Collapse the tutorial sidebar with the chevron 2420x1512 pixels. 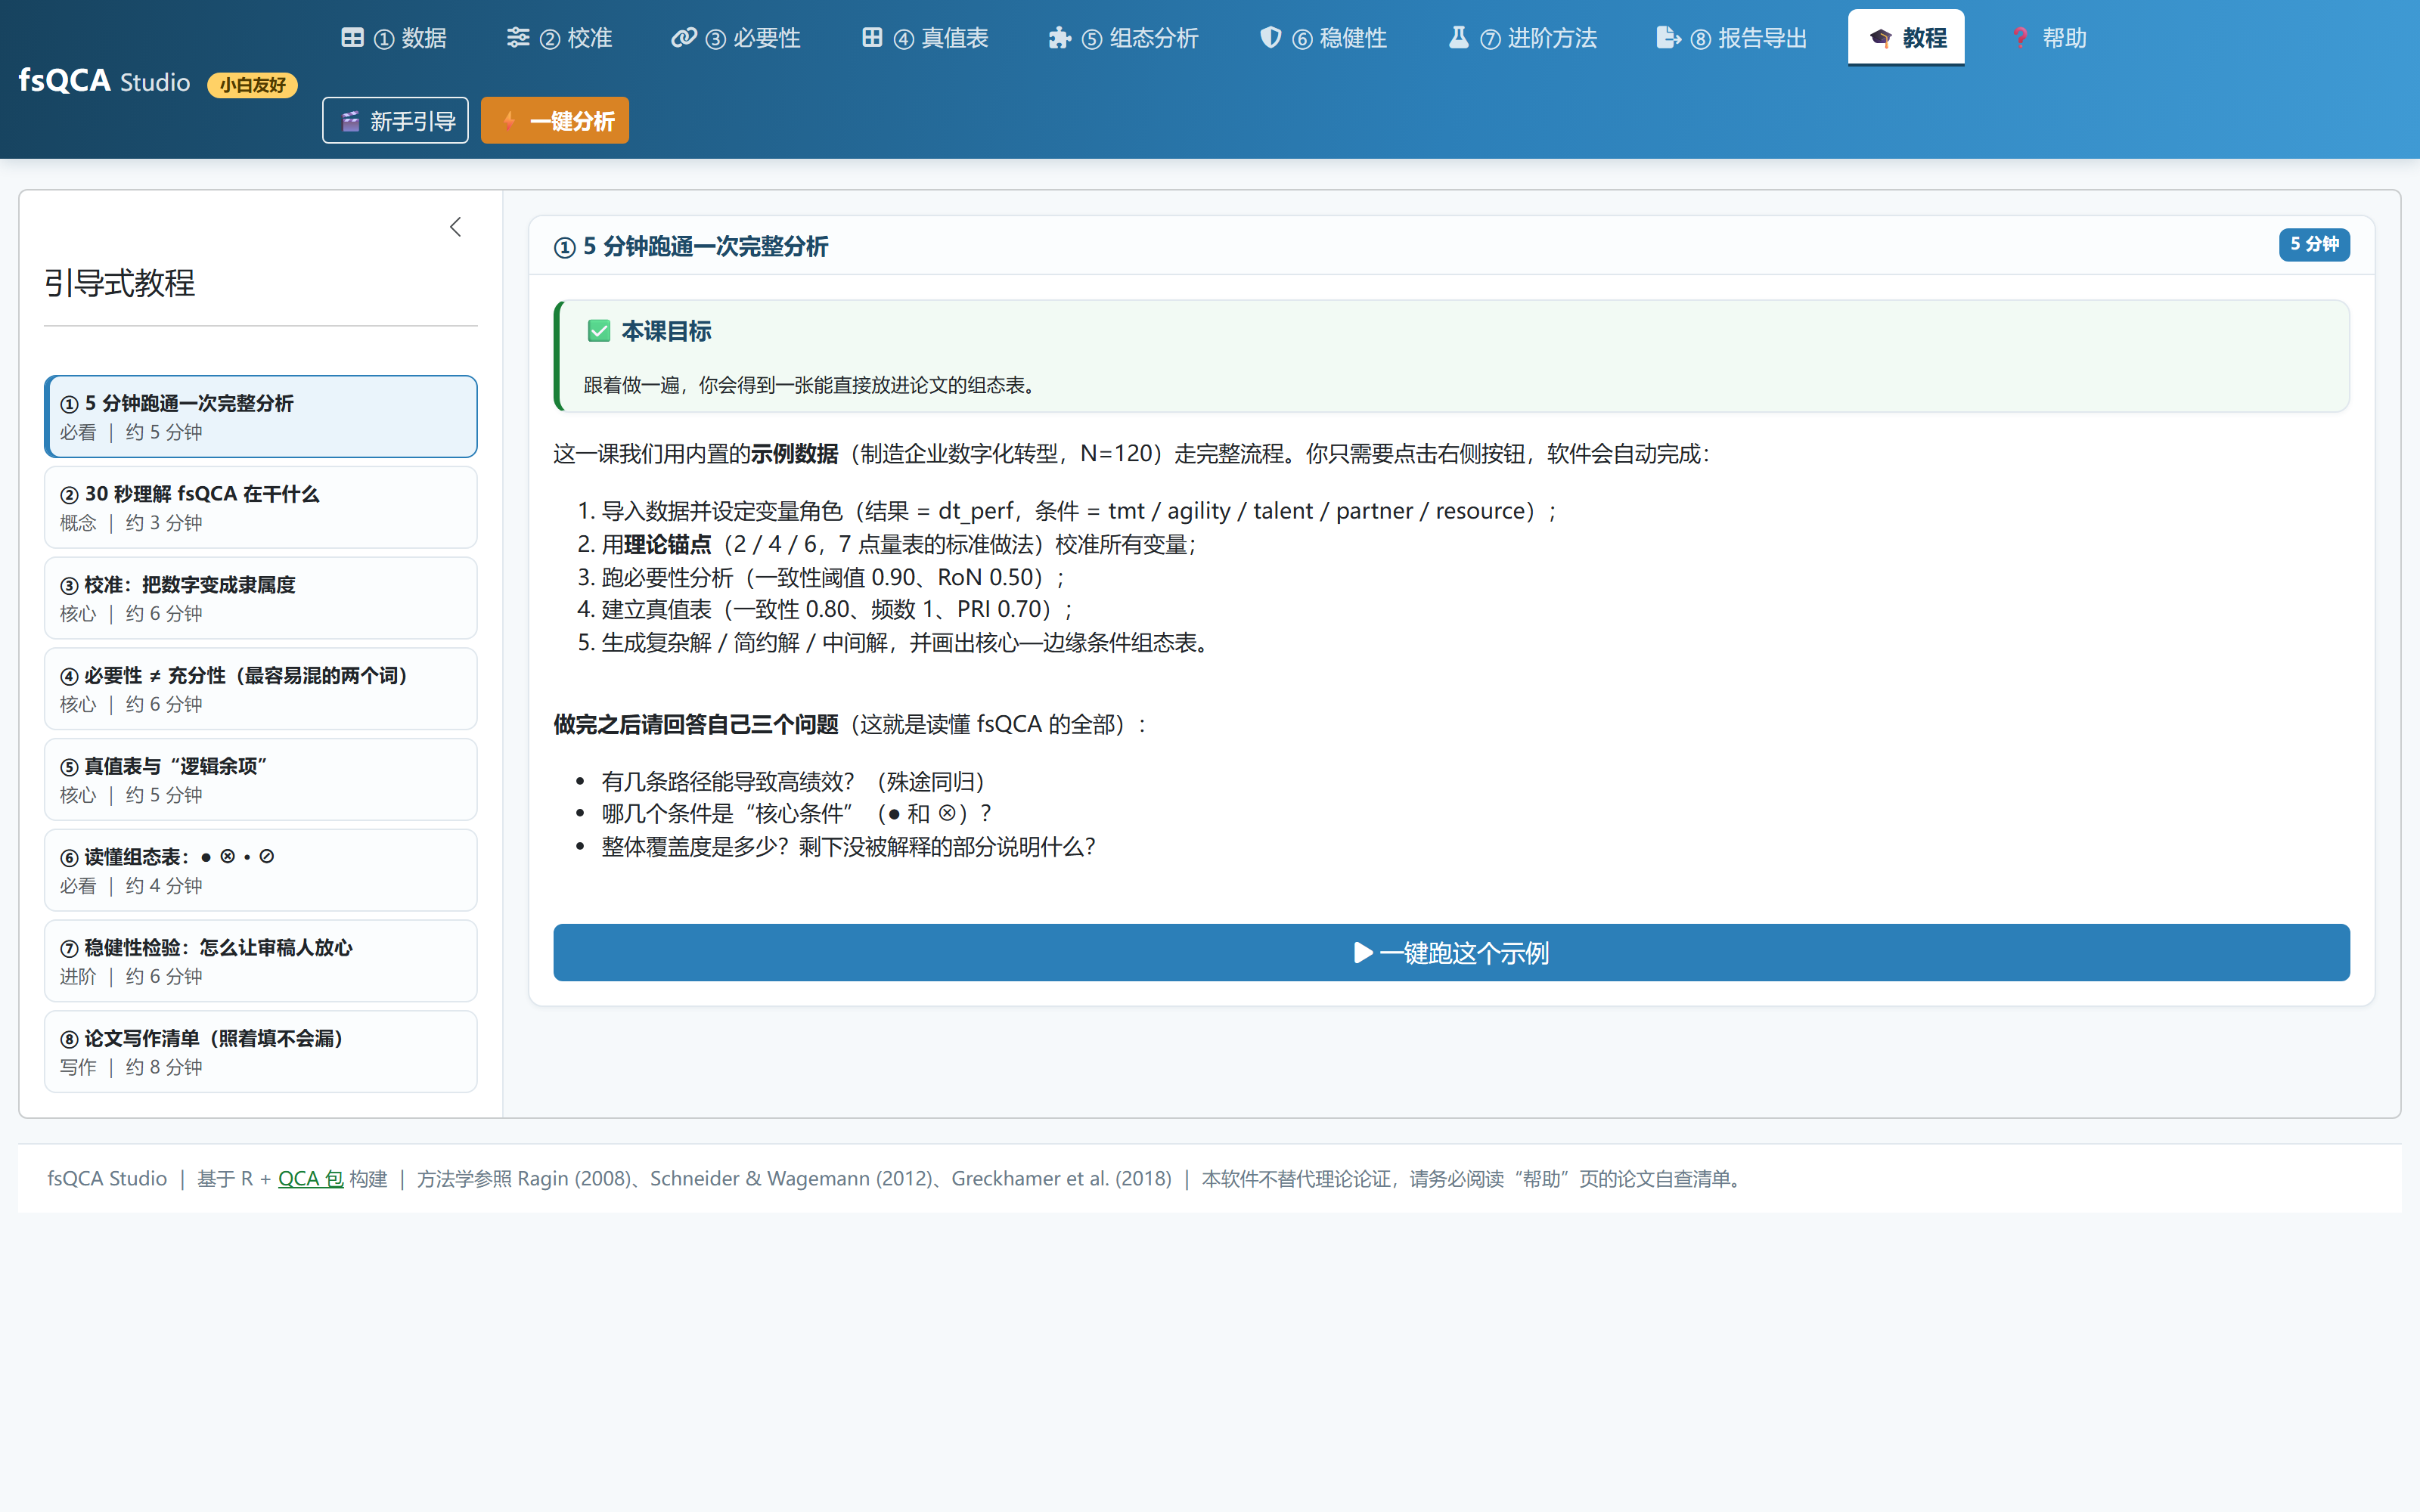coord(456,228)
